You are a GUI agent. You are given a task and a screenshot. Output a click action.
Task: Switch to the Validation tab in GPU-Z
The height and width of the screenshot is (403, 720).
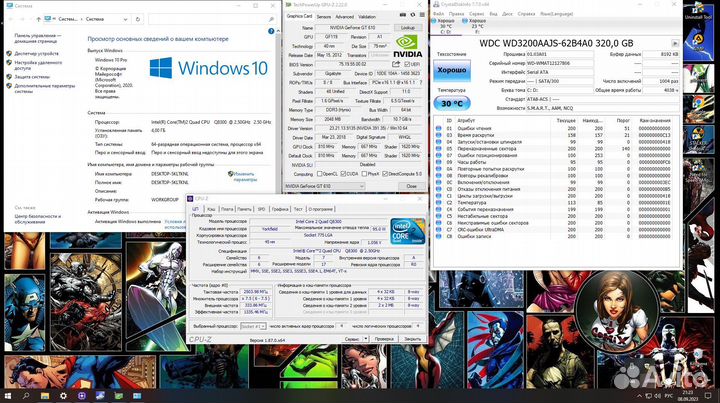click(x=367, y=17)
